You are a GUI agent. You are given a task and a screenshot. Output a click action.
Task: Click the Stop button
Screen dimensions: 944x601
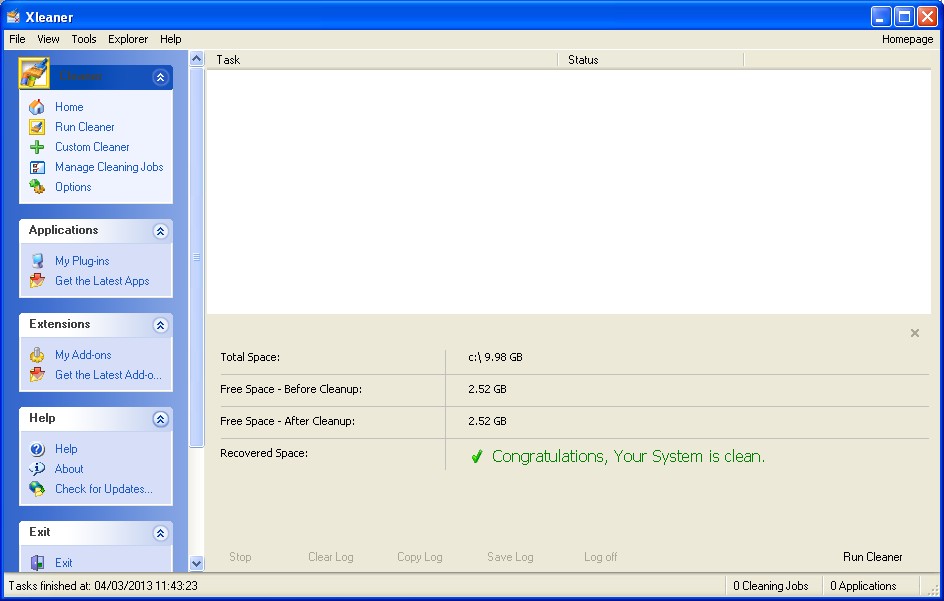coord(240,557)
